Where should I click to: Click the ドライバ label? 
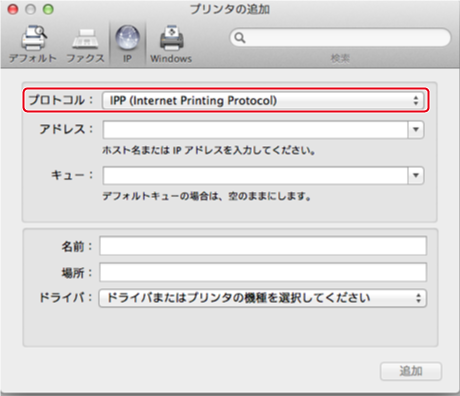coord(66,297)
